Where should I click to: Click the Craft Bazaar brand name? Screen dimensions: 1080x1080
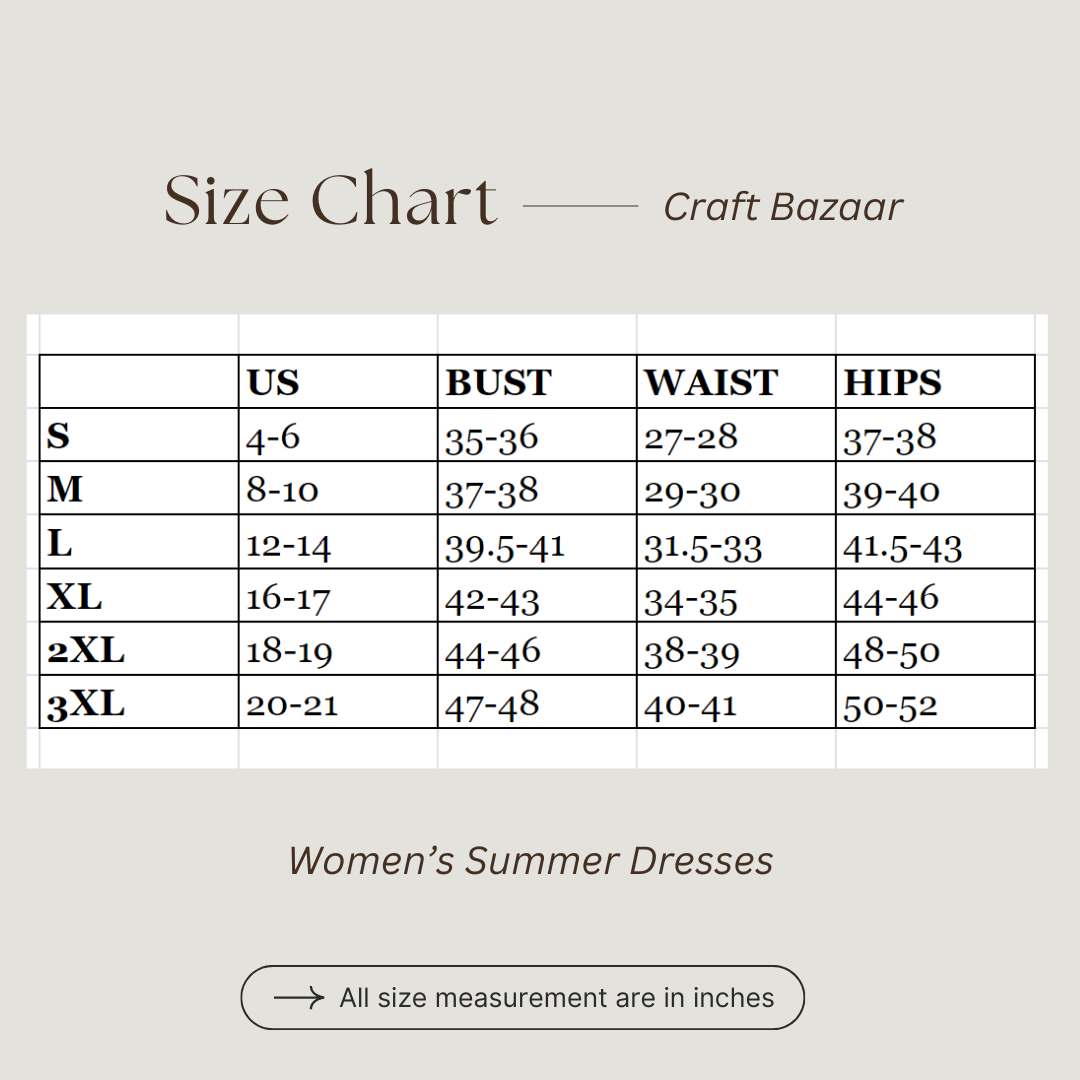782,207
